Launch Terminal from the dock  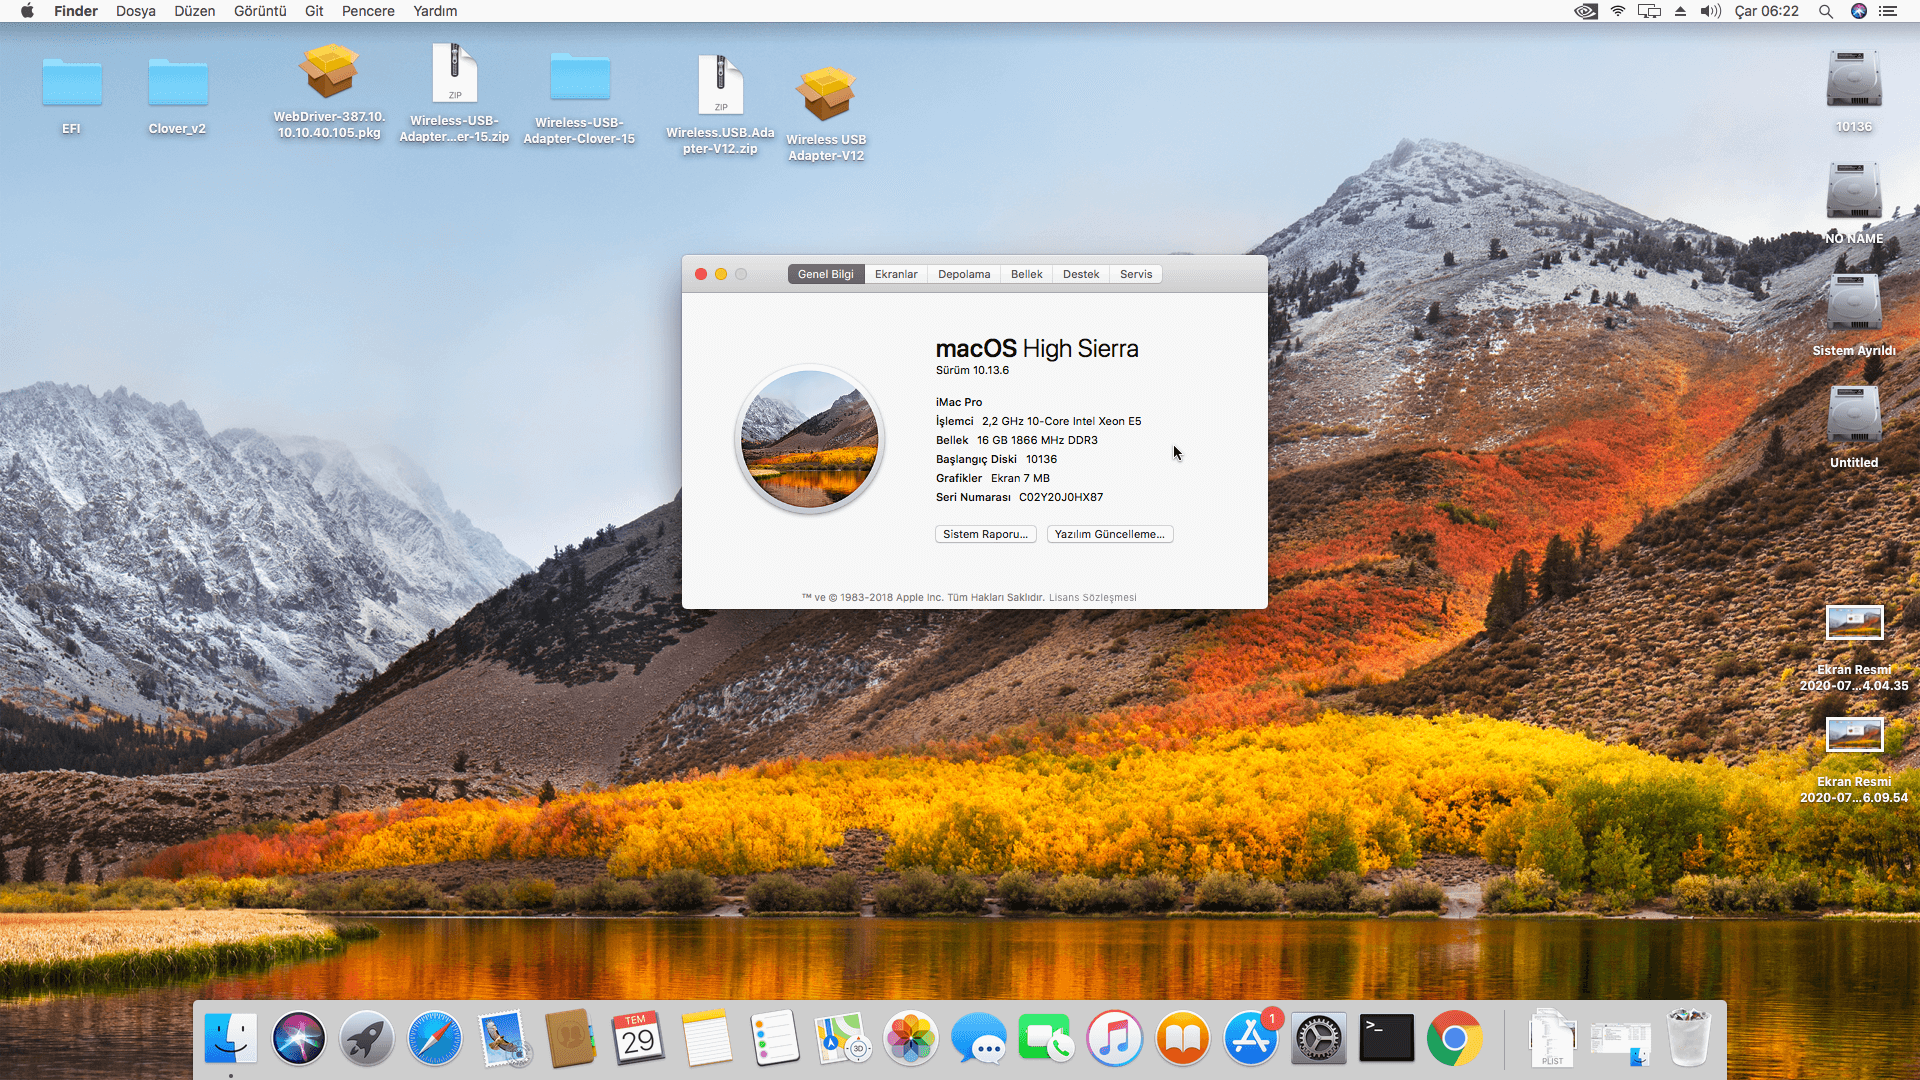click(x=1386, y=1039)
